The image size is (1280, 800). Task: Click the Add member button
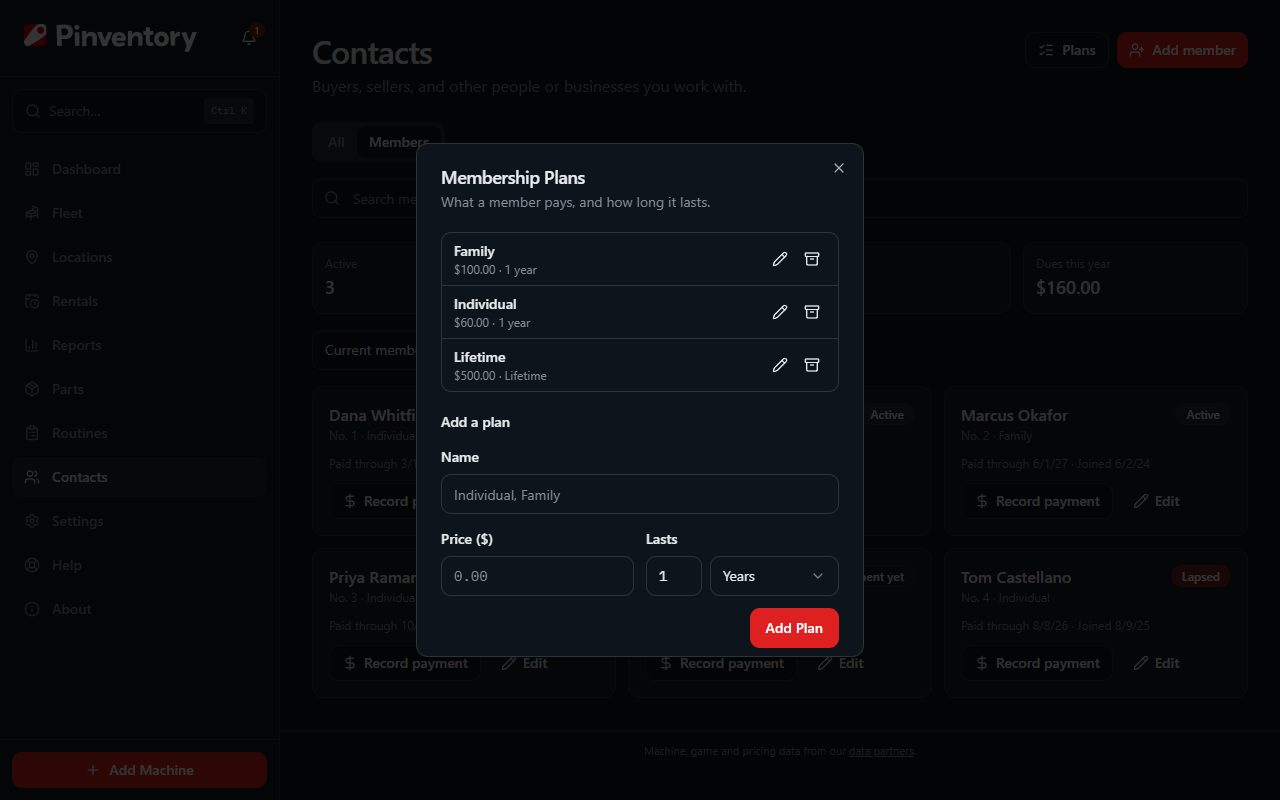pyautogui.click(x=1182, y=50)
